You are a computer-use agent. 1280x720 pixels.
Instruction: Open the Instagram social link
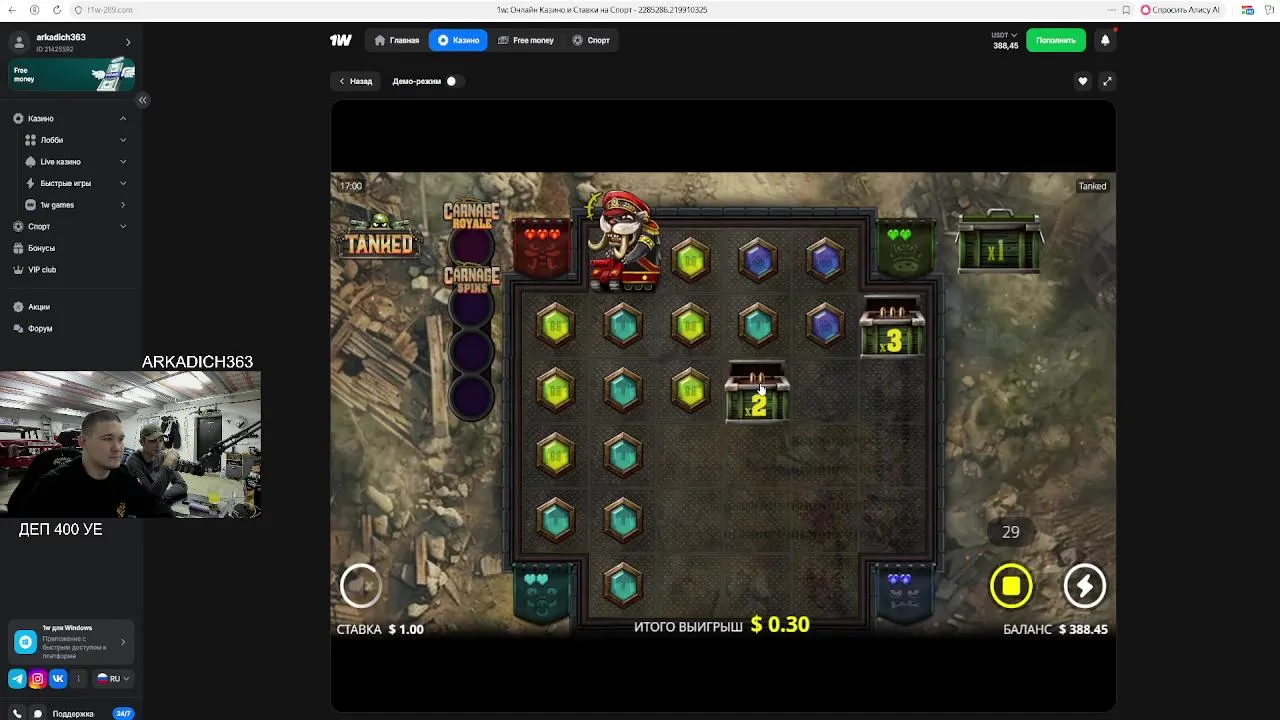(x=38, y=678)
